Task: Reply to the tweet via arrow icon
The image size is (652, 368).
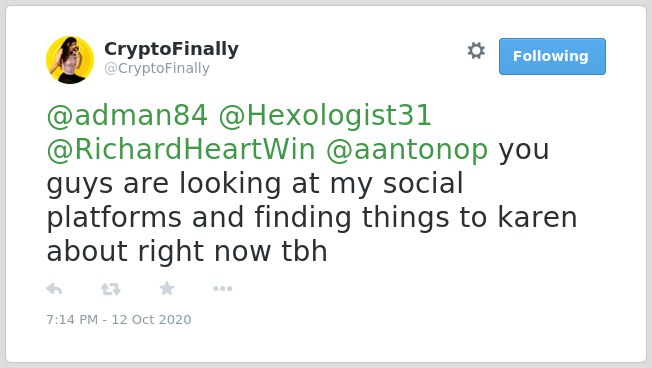Action: [54, 289]
